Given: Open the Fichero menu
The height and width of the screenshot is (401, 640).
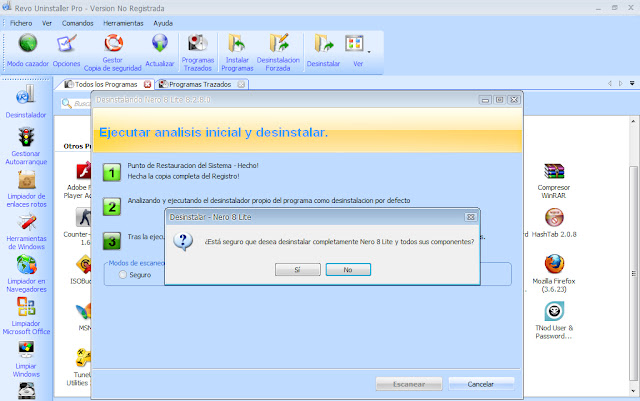Looking at the screenshot, I should (21, 23).
